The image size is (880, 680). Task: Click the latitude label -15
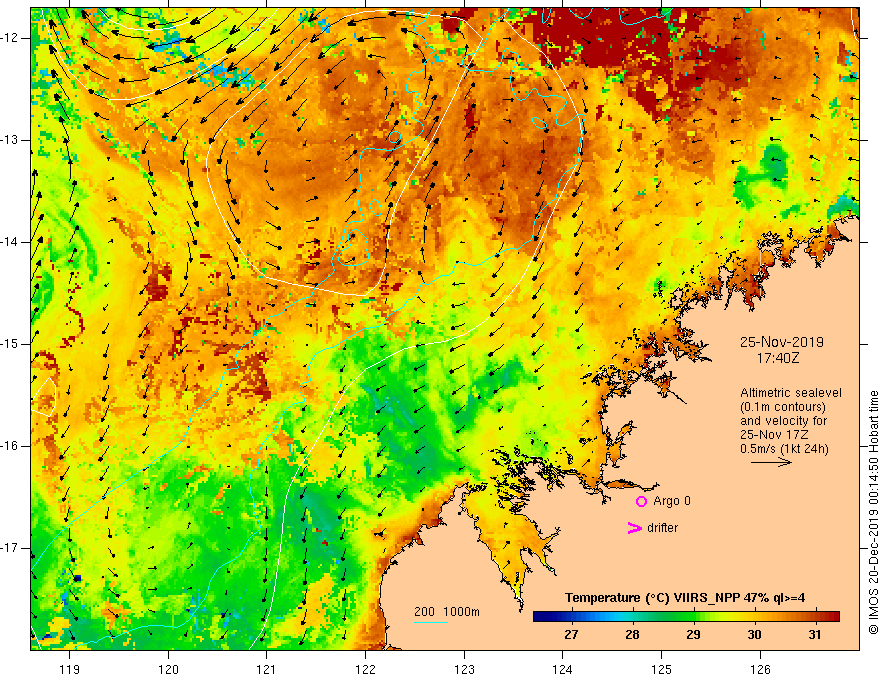[x=11, y=344]
